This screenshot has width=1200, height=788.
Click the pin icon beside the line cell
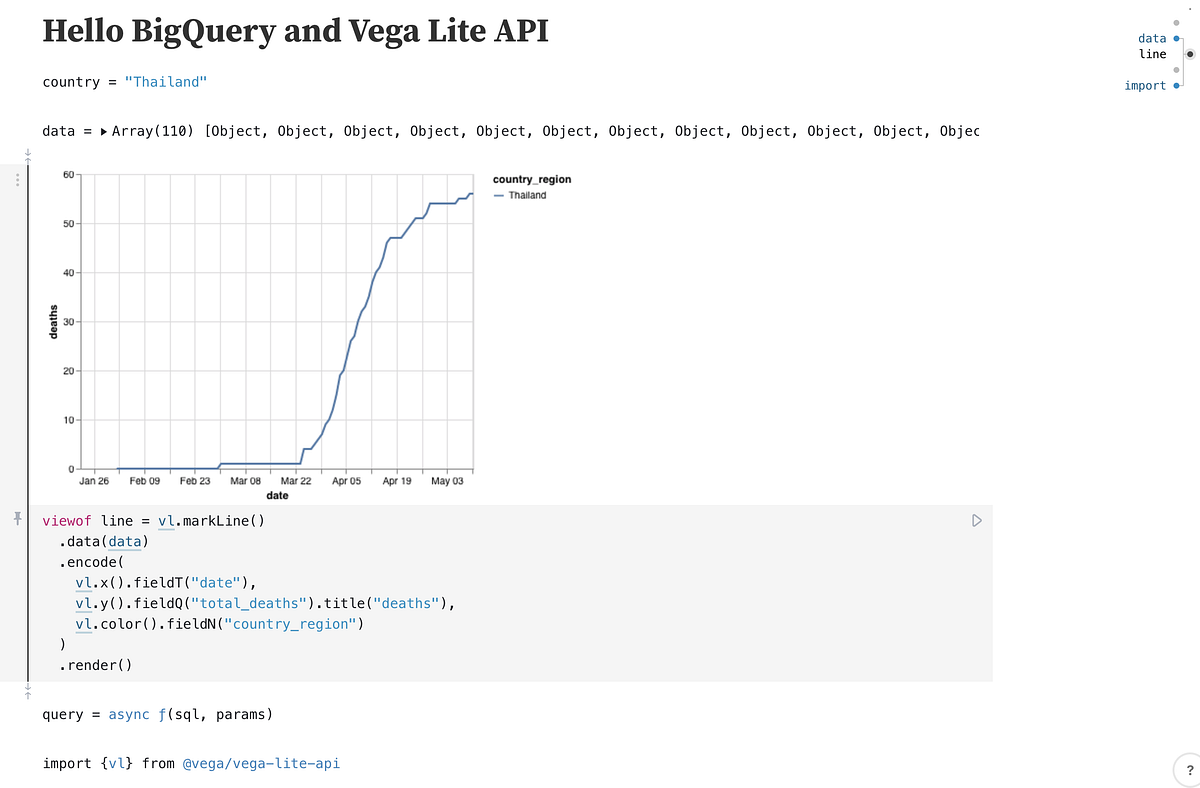click(x=16, y=519)
